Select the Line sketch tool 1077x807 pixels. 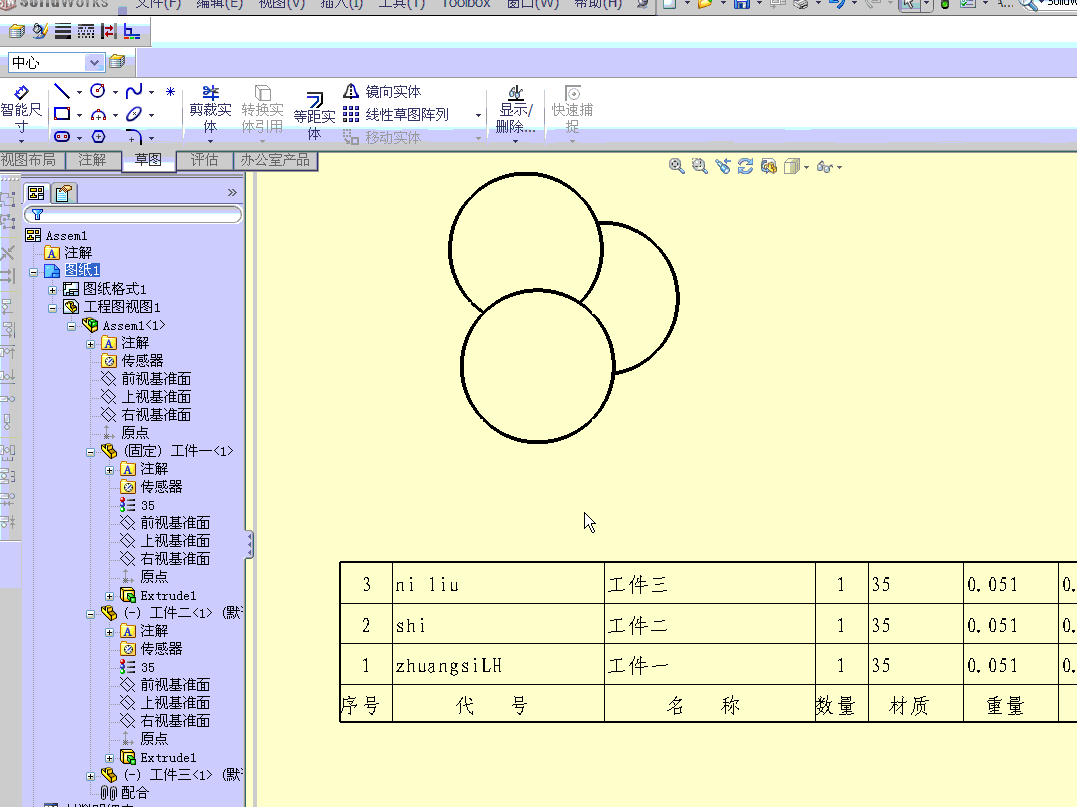click(x=62, y=91)
